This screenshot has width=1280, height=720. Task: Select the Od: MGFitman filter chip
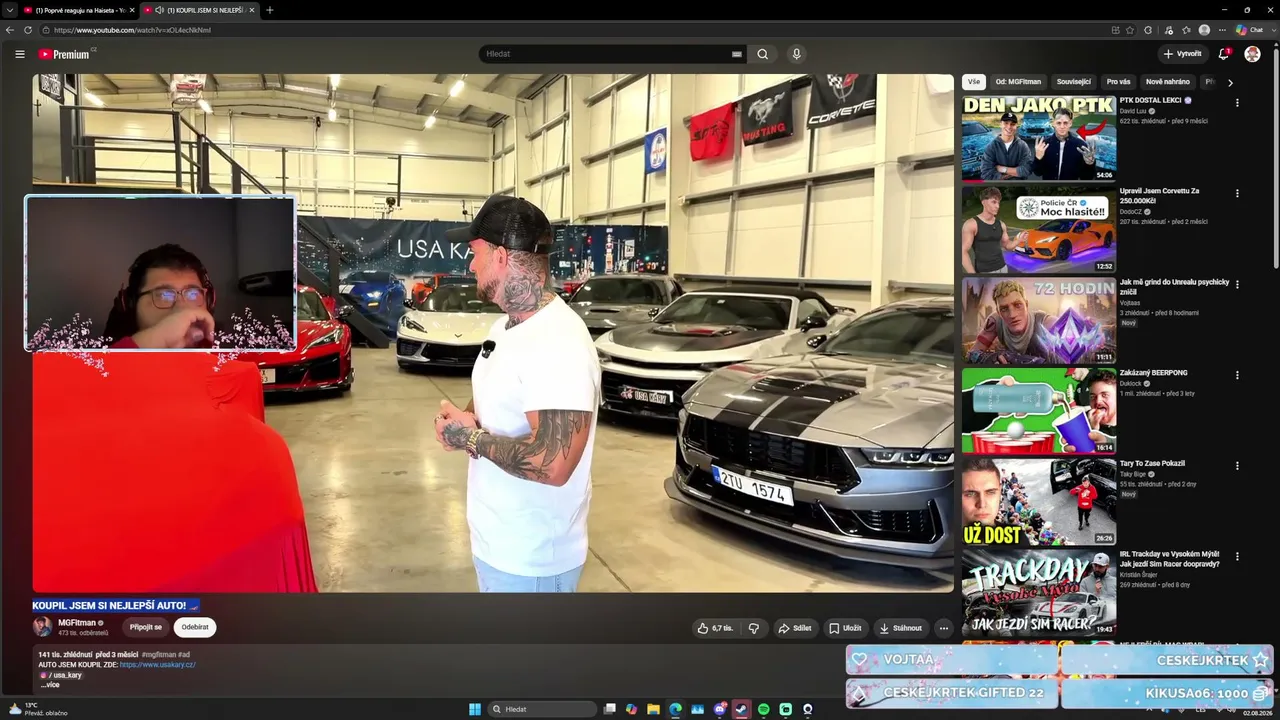(x=1018, y=82)
